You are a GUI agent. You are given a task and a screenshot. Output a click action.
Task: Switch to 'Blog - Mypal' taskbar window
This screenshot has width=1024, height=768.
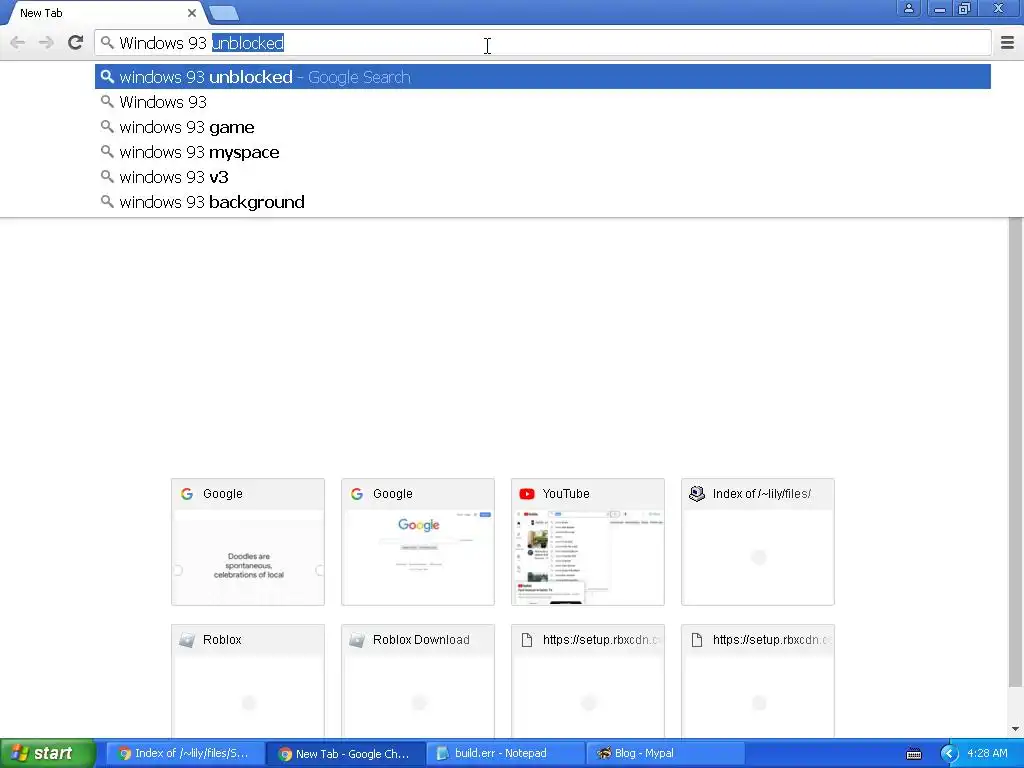point(665,754)
